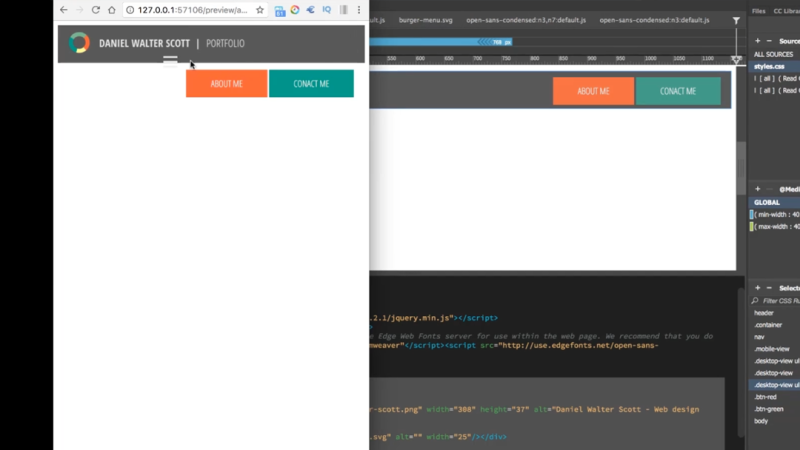Open the blue calendar browser extension
Viewport: 800px width, 450px height.
tap(280, 10)
